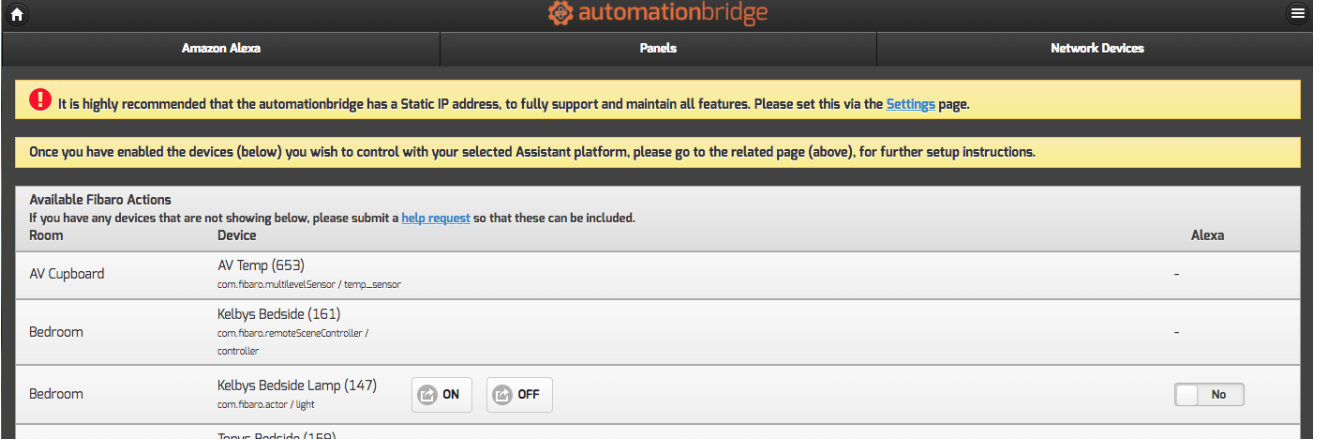The height and width of the screenshot is (444, 1320).
Task: Click the Kelbys Bedside Lamp (147) label
Action: (297, 385)
